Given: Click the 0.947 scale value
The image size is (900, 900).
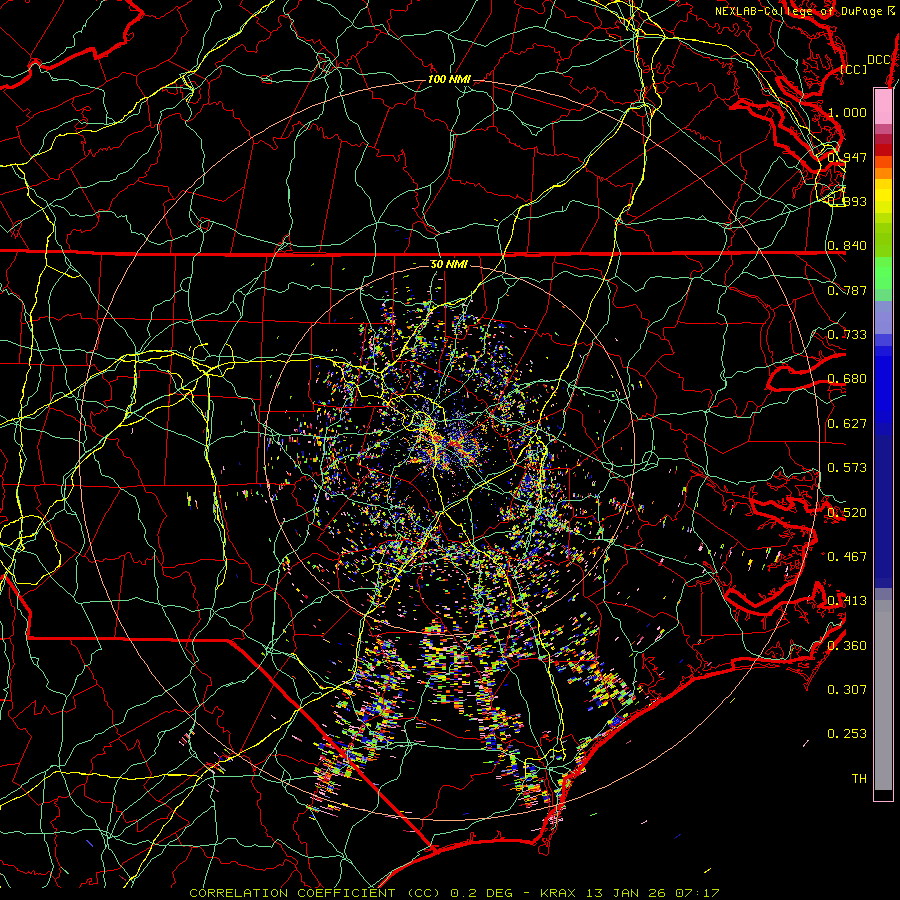Looking at the screenshot, I should [847, 157].
